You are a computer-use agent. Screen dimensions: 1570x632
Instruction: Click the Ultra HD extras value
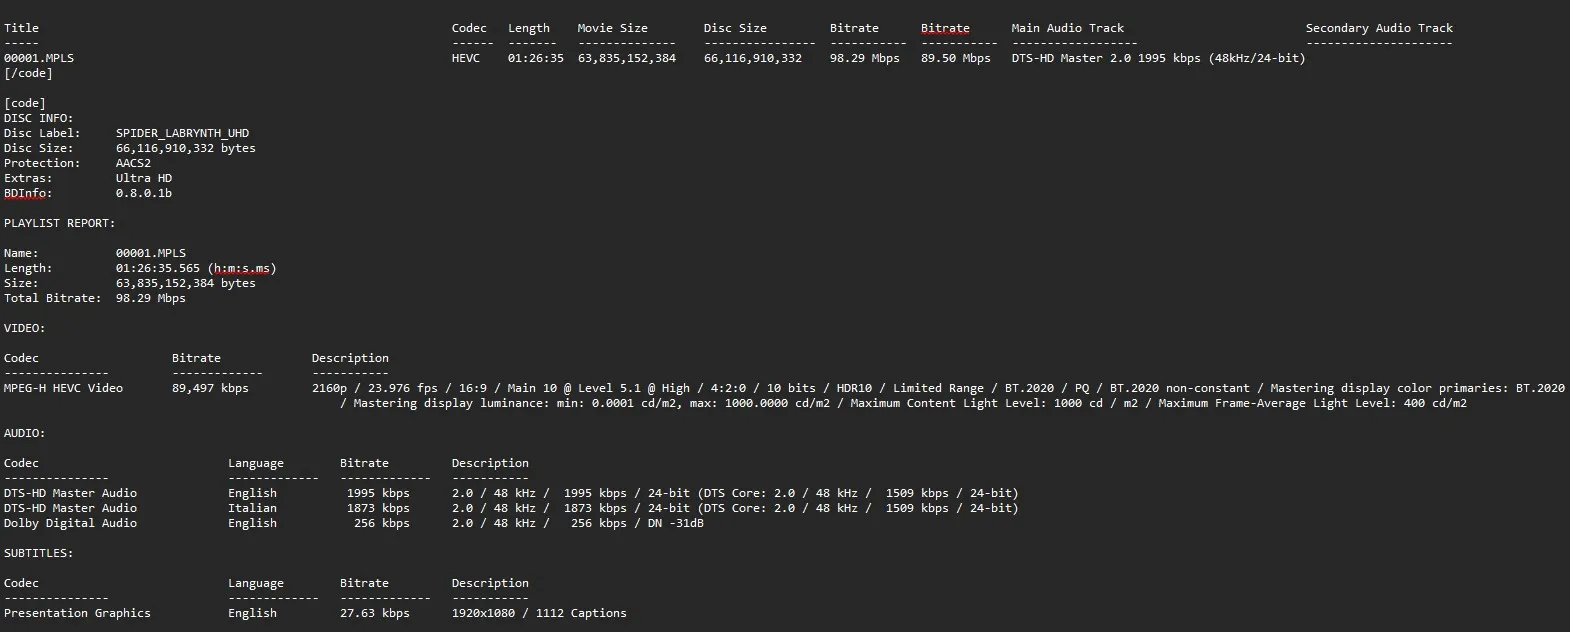(144, 178)
